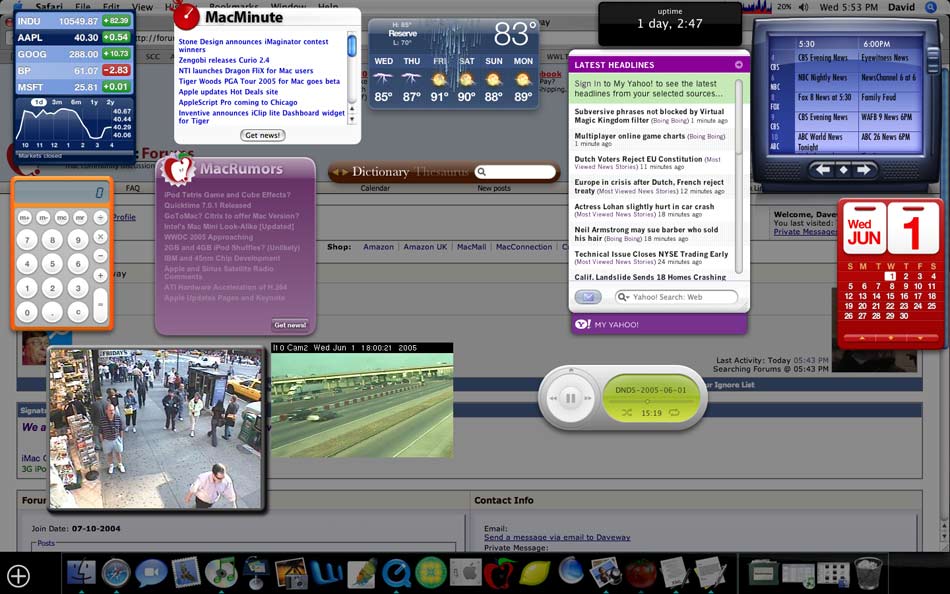Toggle shuffle on the iTunes widget
This screenshot has width=950, height=594.
pyautogui.click(x=626, y=413)
